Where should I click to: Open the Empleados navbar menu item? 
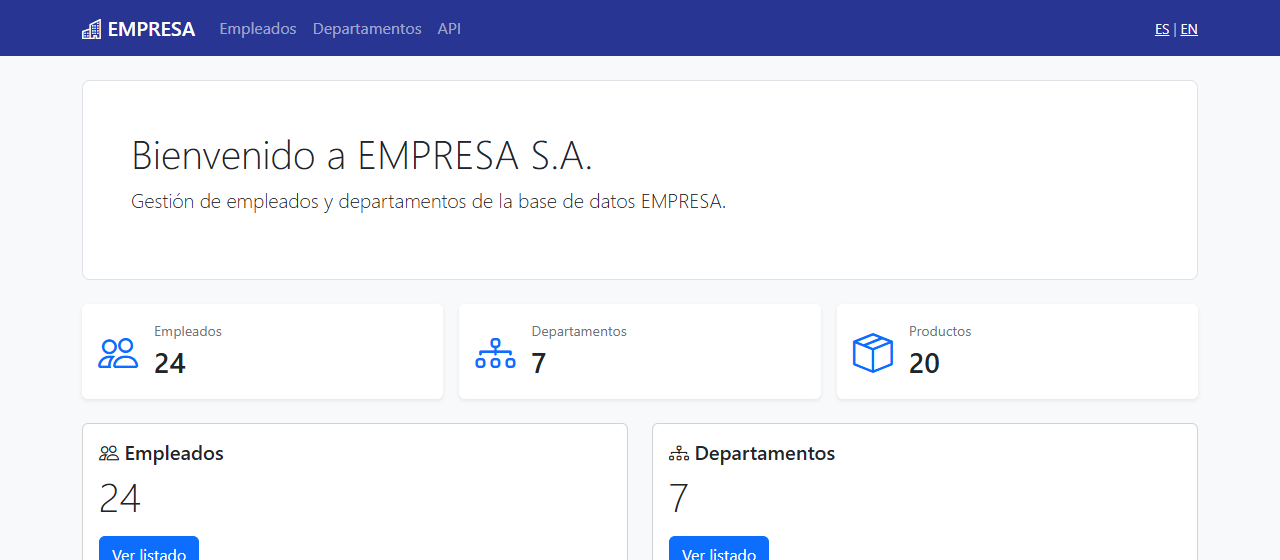[258, 29]
